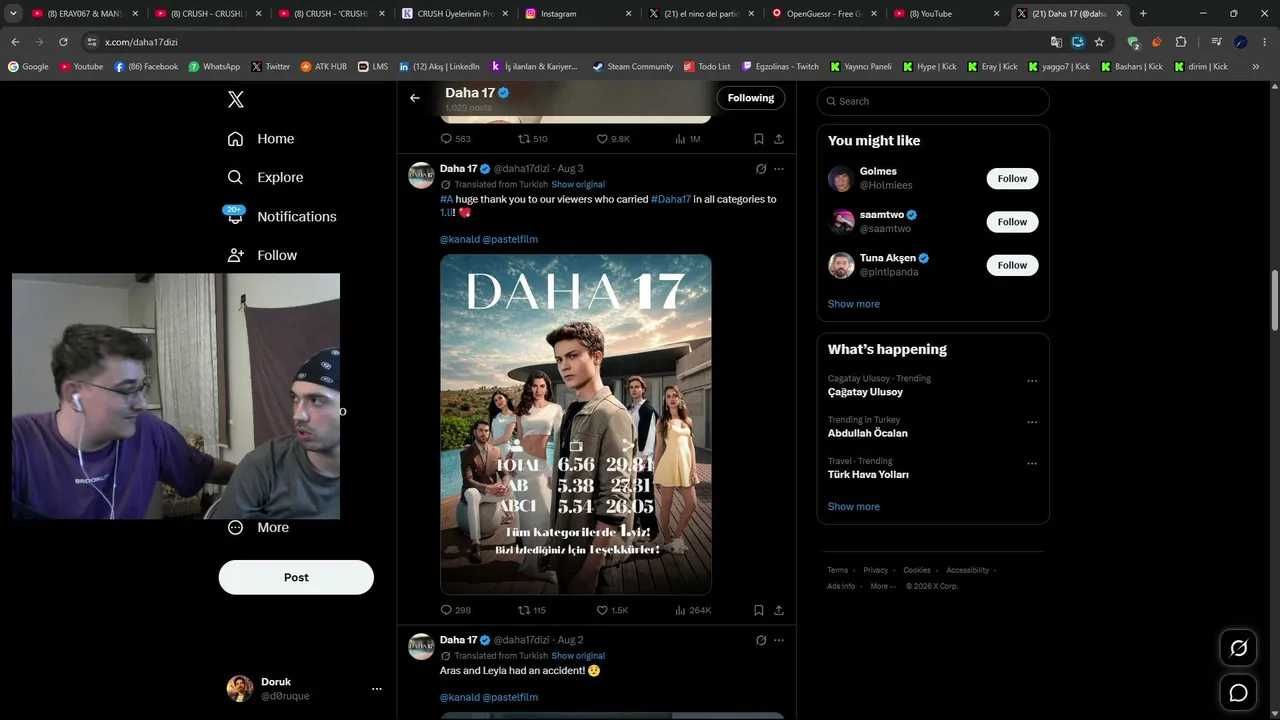
Task: Open the media control icon in browser toolbar
Action: (1216, 42)
